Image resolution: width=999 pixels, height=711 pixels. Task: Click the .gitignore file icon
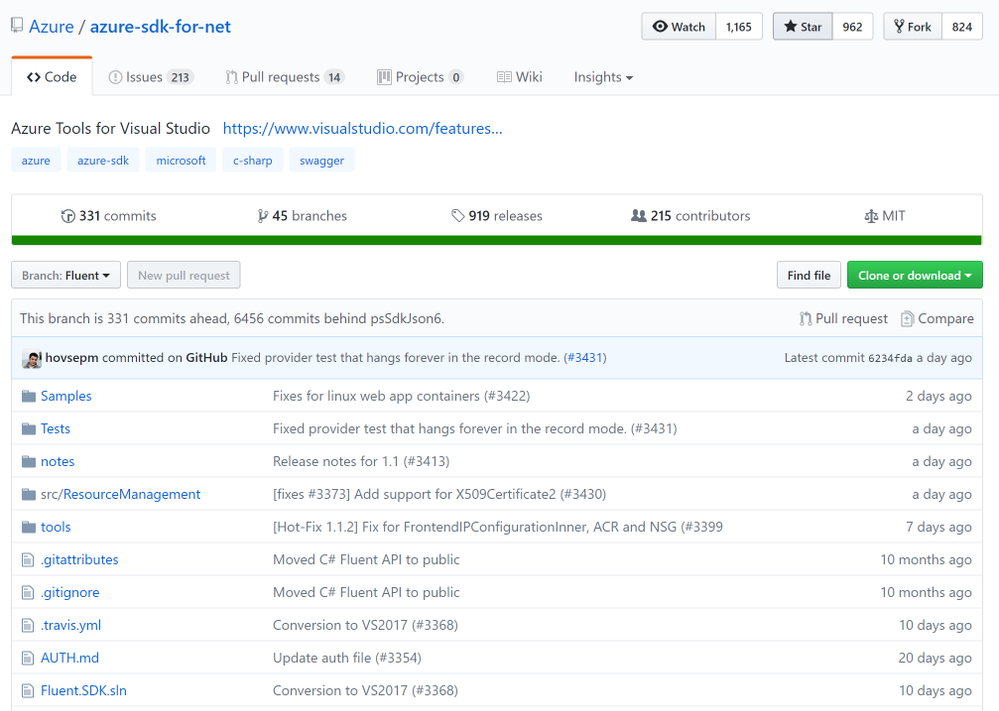[27, 592]
